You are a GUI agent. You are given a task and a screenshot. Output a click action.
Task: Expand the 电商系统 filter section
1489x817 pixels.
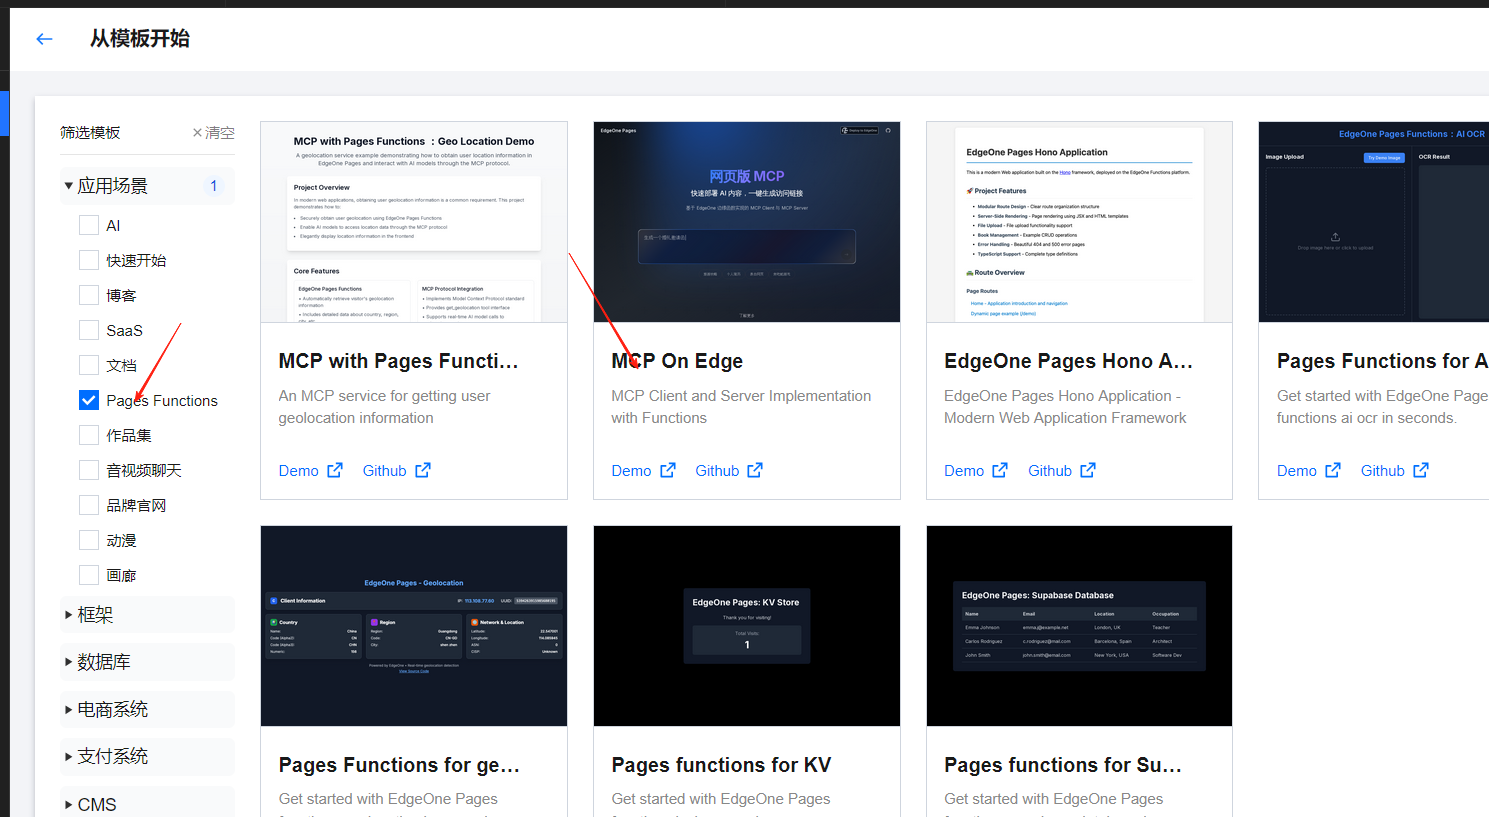(x=147, y=709)
